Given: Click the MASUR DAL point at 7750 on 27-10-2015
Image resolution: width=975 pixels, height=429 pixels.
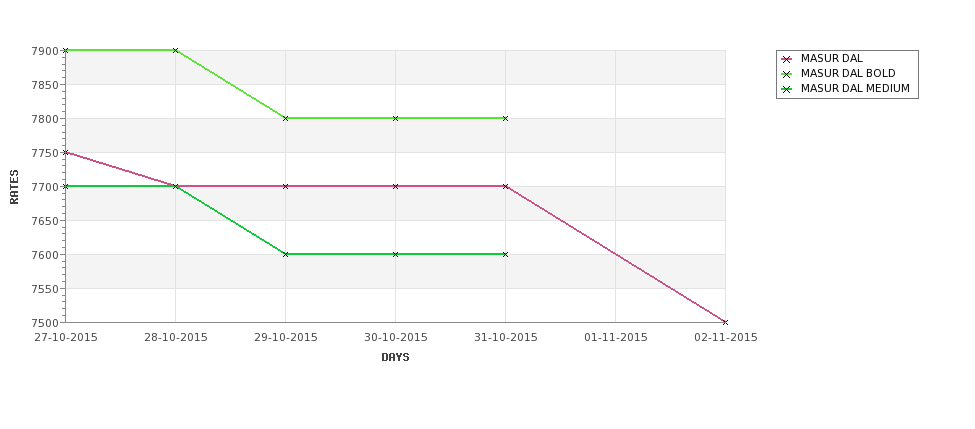Looking at the screenshot, I should click(x=66, y=152).
